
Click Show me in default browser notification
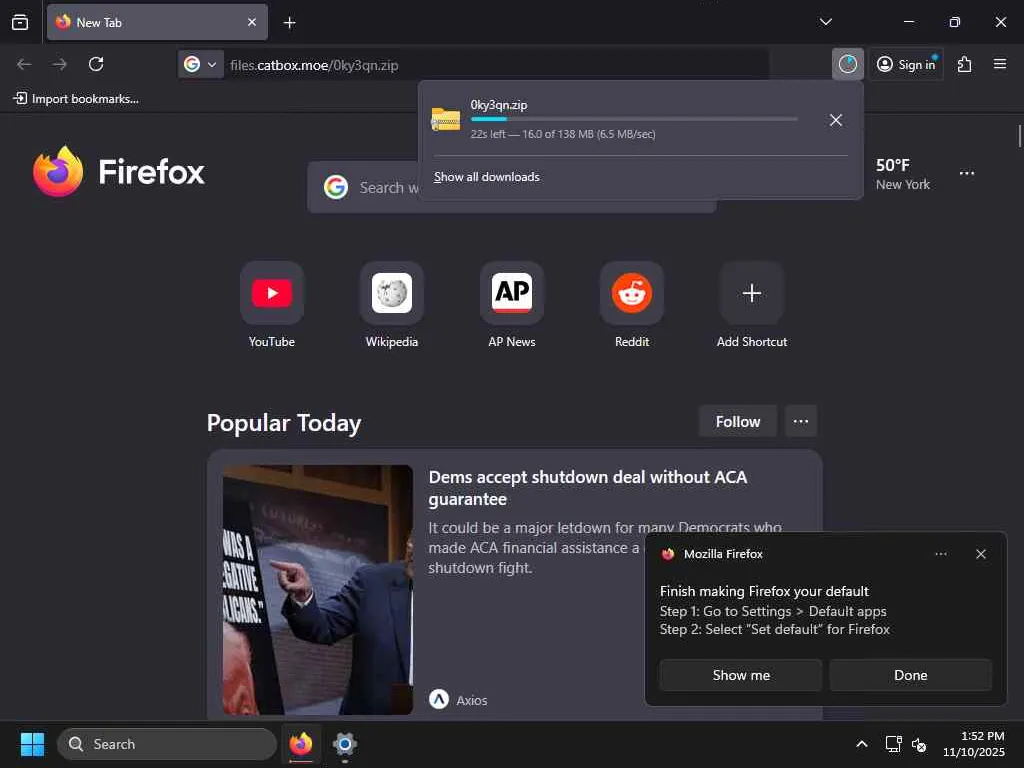(x=741, y=675)
